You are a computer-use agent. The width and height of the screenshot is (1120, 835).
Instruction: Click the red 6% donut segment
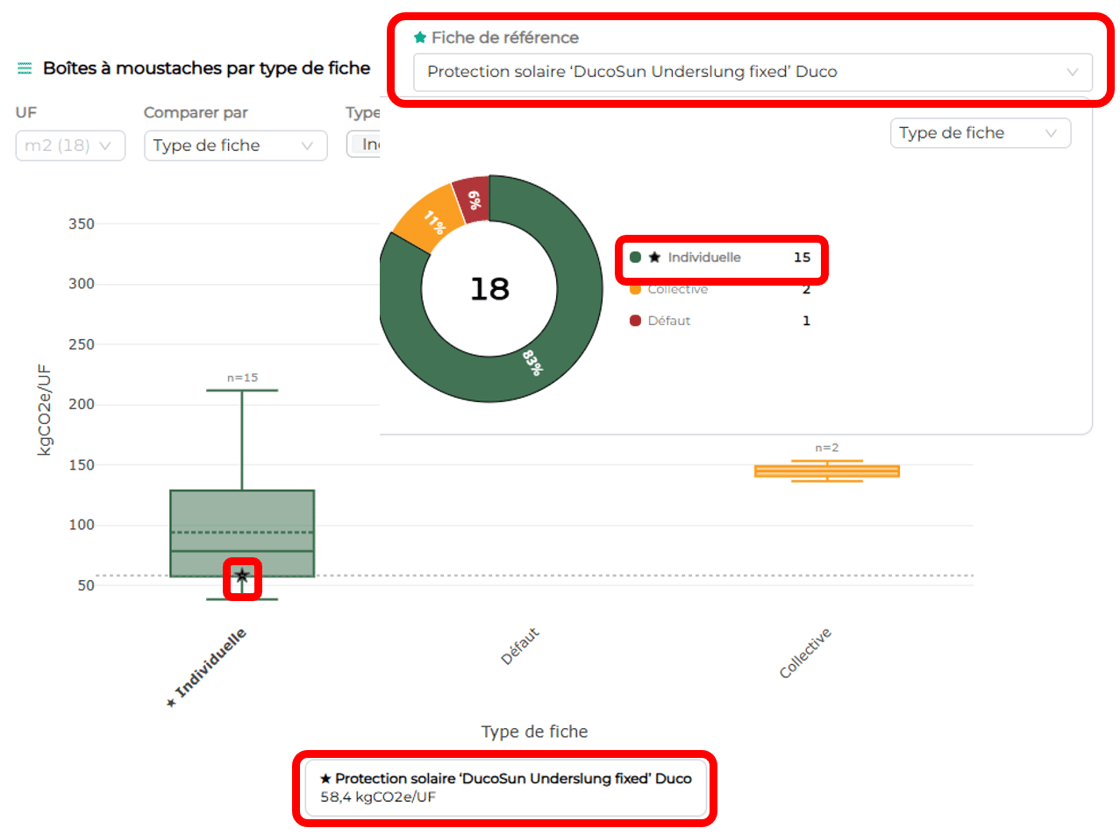tap(474, 199)
